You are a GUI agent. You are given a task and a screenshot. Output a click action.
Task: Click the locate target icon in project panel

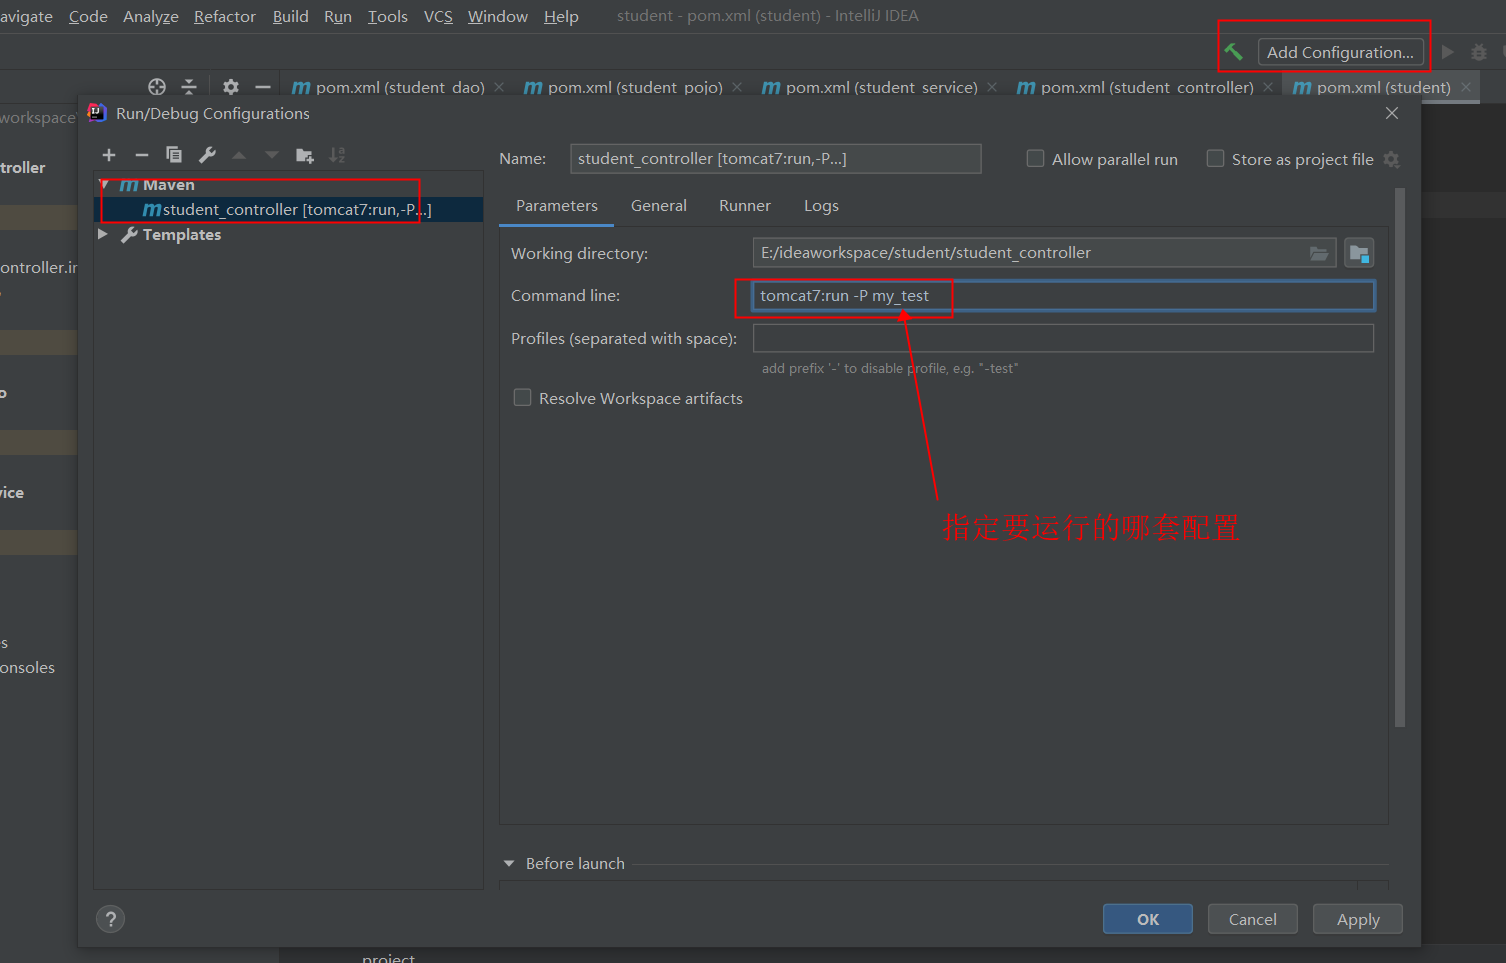pos(157,87)
